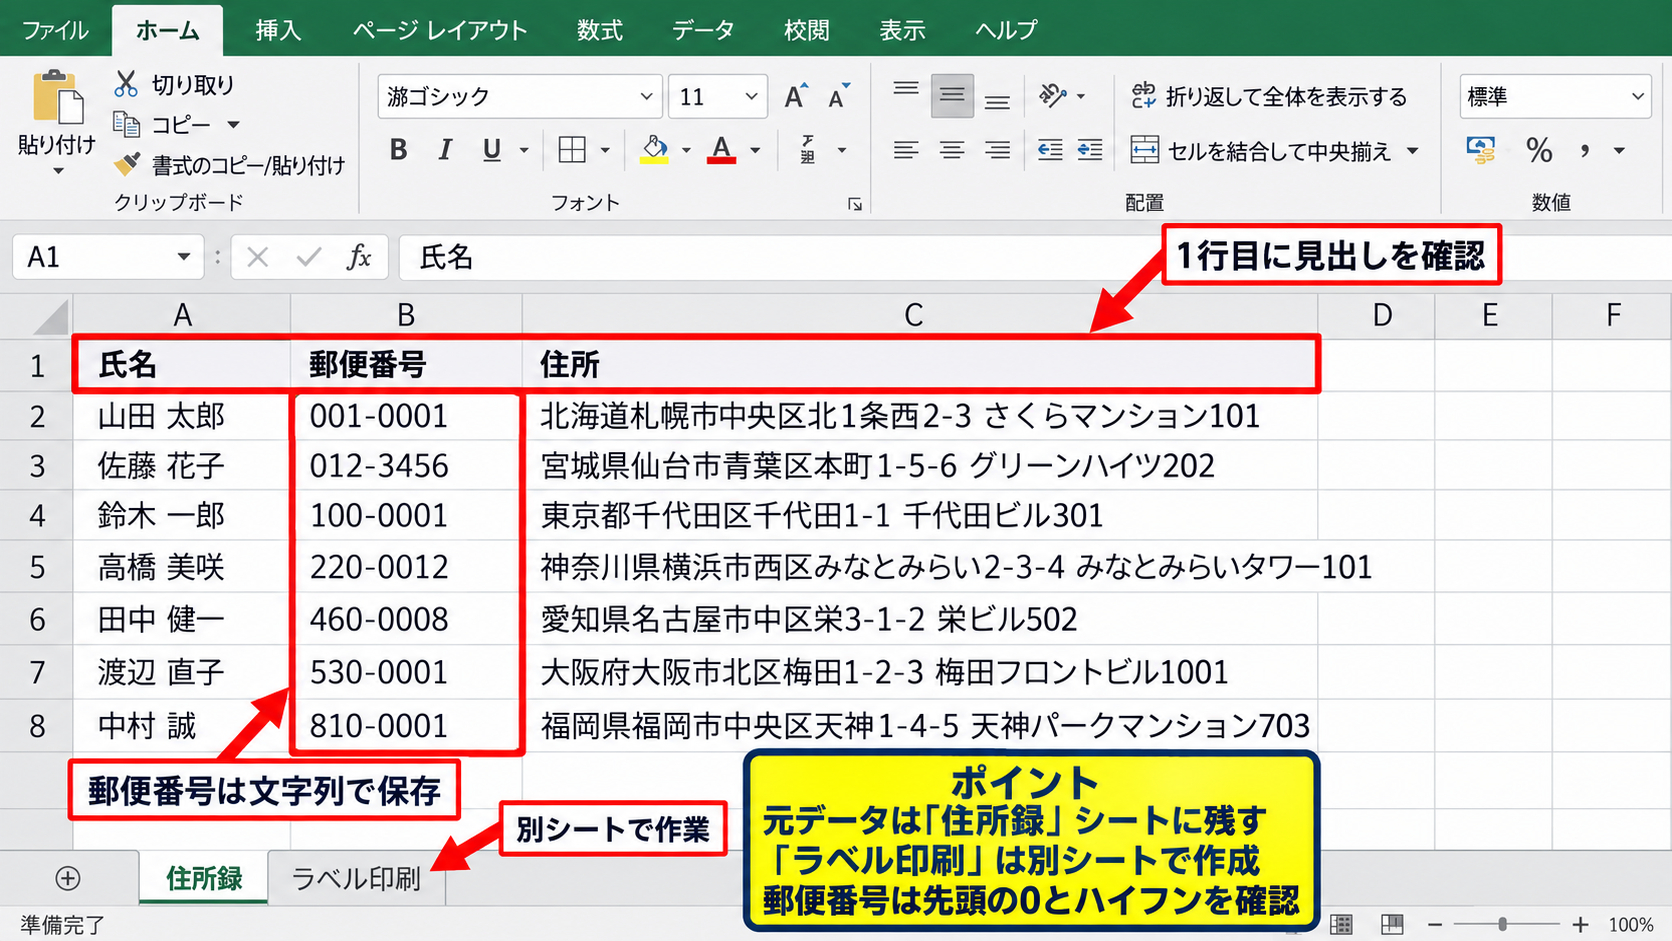Toggle Italic formatting
The width and height of the screenshot is (1672, 941).
point(445,150)
